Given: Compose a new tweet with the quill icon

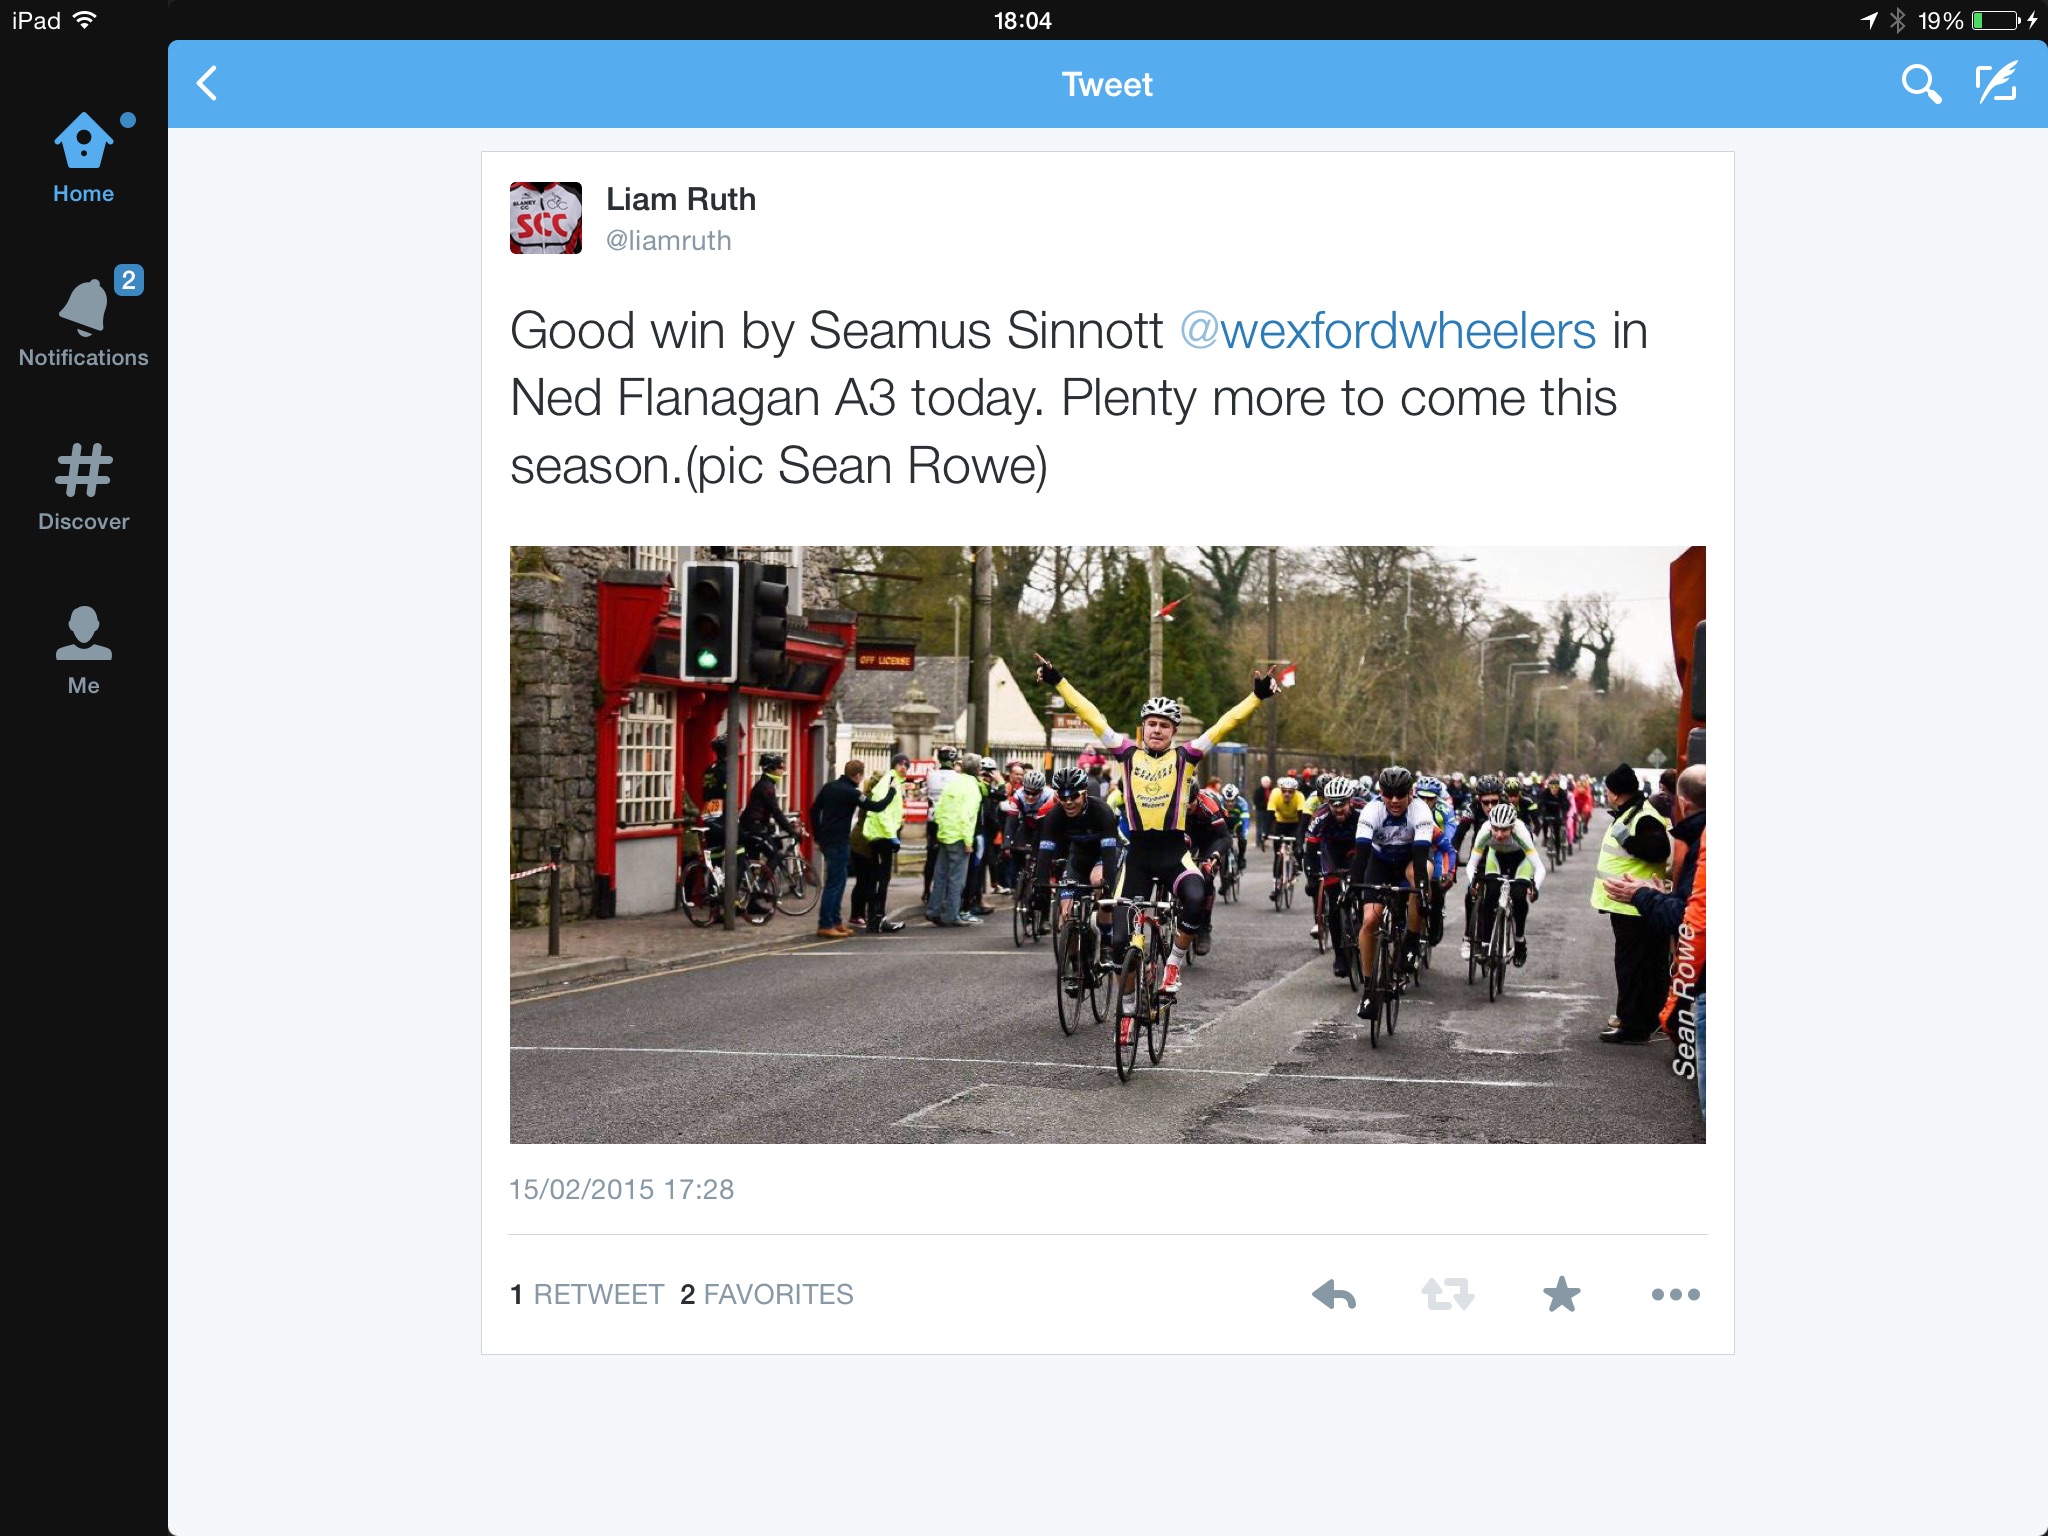Looking at the screenshot, I should pyautogui.click(x=1996, y=82).
